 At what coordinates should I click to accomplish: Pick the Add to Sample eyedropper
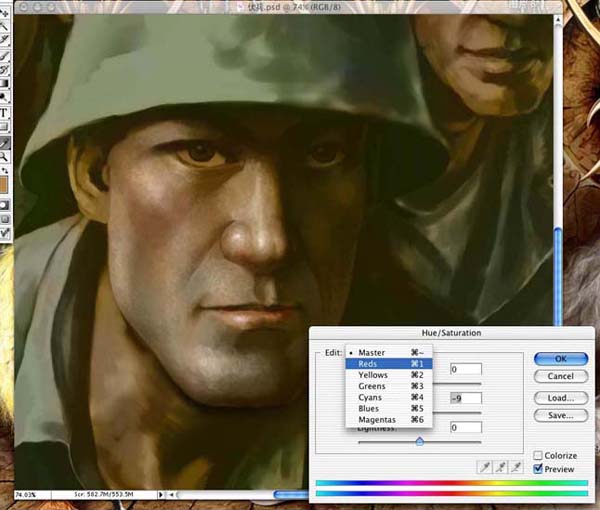501,467
